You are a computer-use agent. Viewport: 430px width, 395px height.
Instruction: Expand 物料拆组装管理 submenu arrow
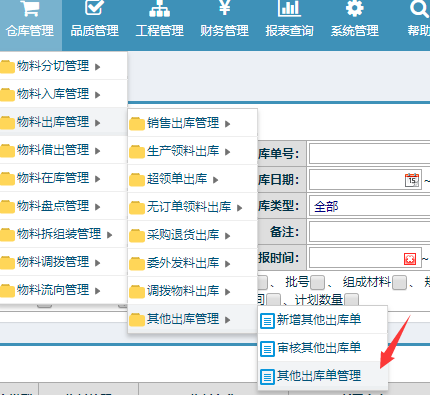(109, 235)
